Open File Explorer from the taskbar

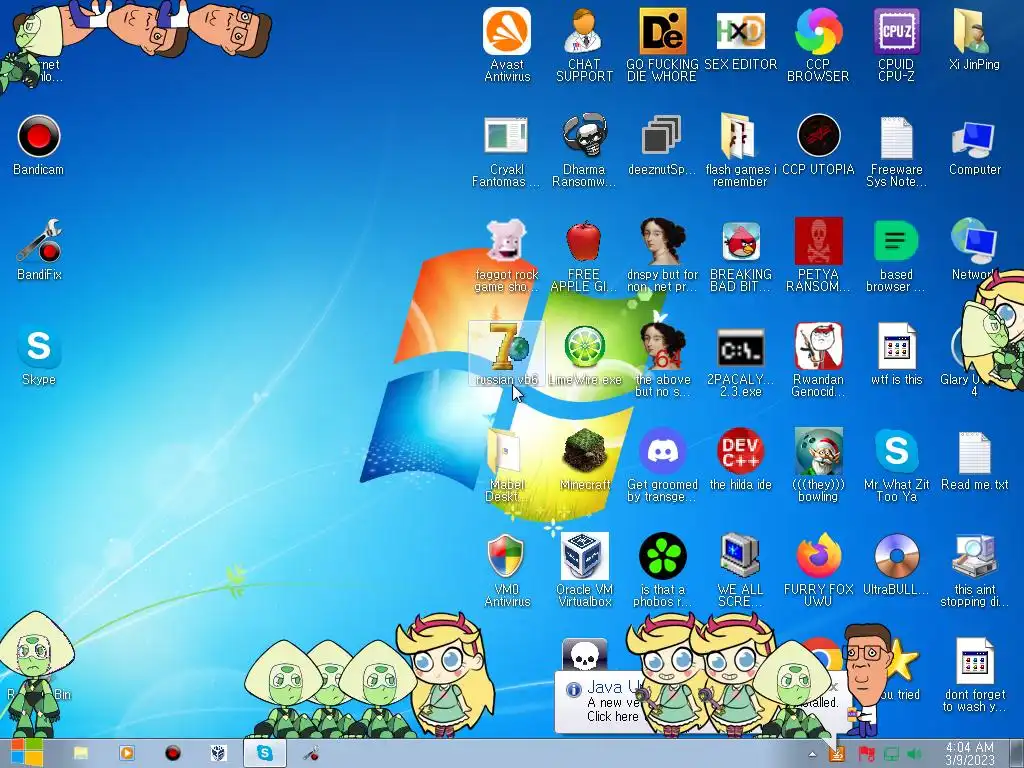point(81,753)
